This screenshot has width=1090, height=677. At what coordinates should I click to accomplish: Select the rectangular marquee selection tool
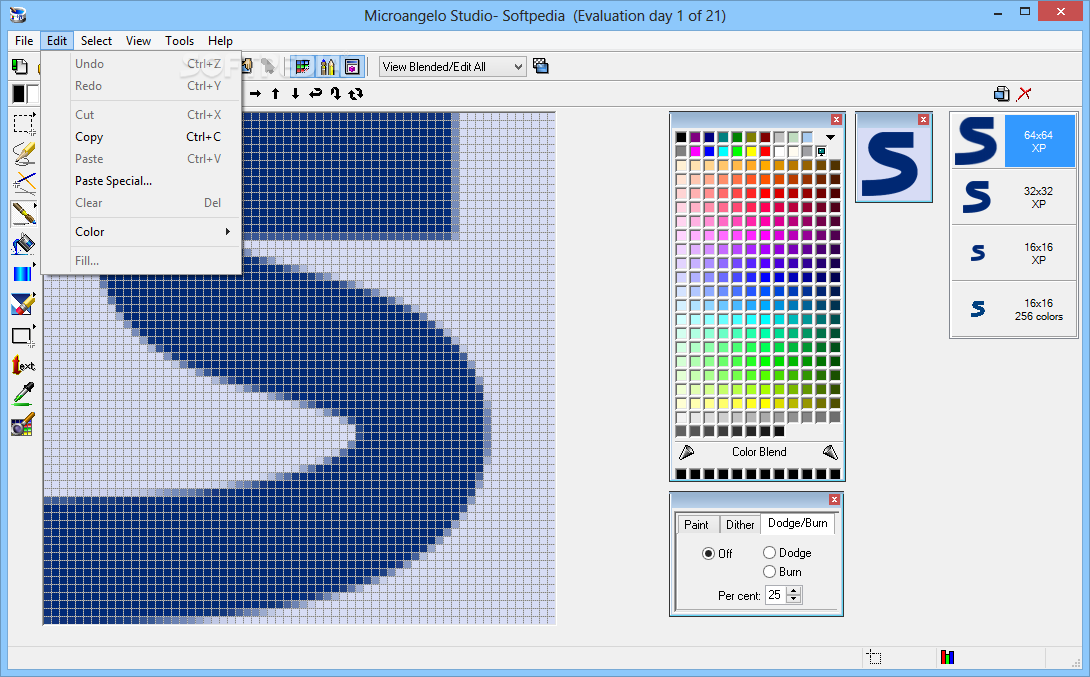[x=24, y=124]
